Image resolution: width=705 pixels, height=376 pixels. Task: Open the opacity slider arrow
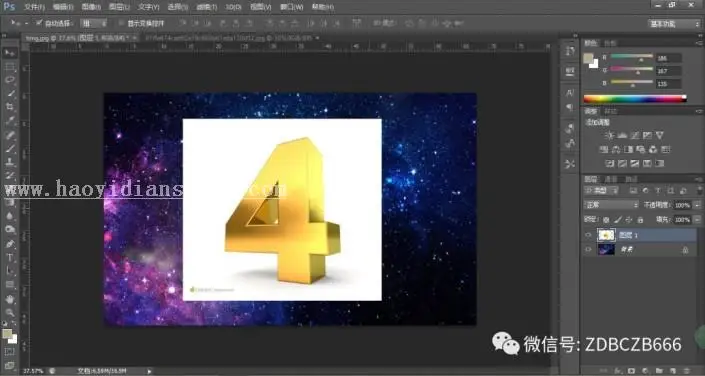697,205
